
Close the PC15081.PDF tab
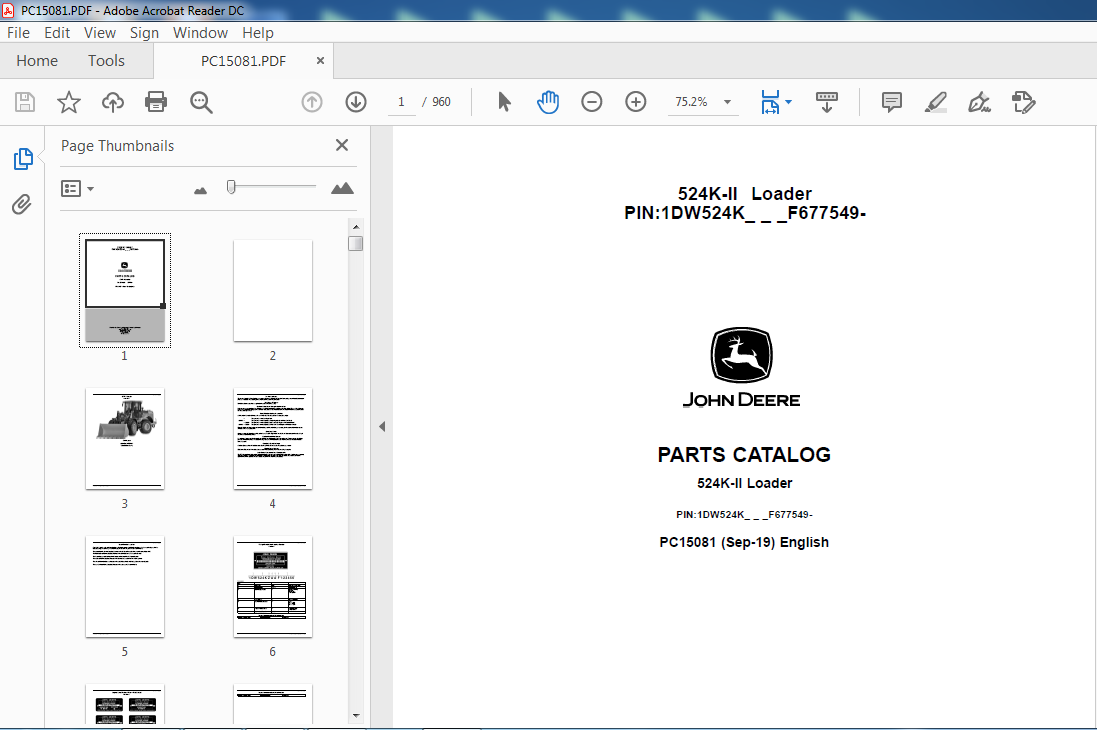click(x=320, y=61)
